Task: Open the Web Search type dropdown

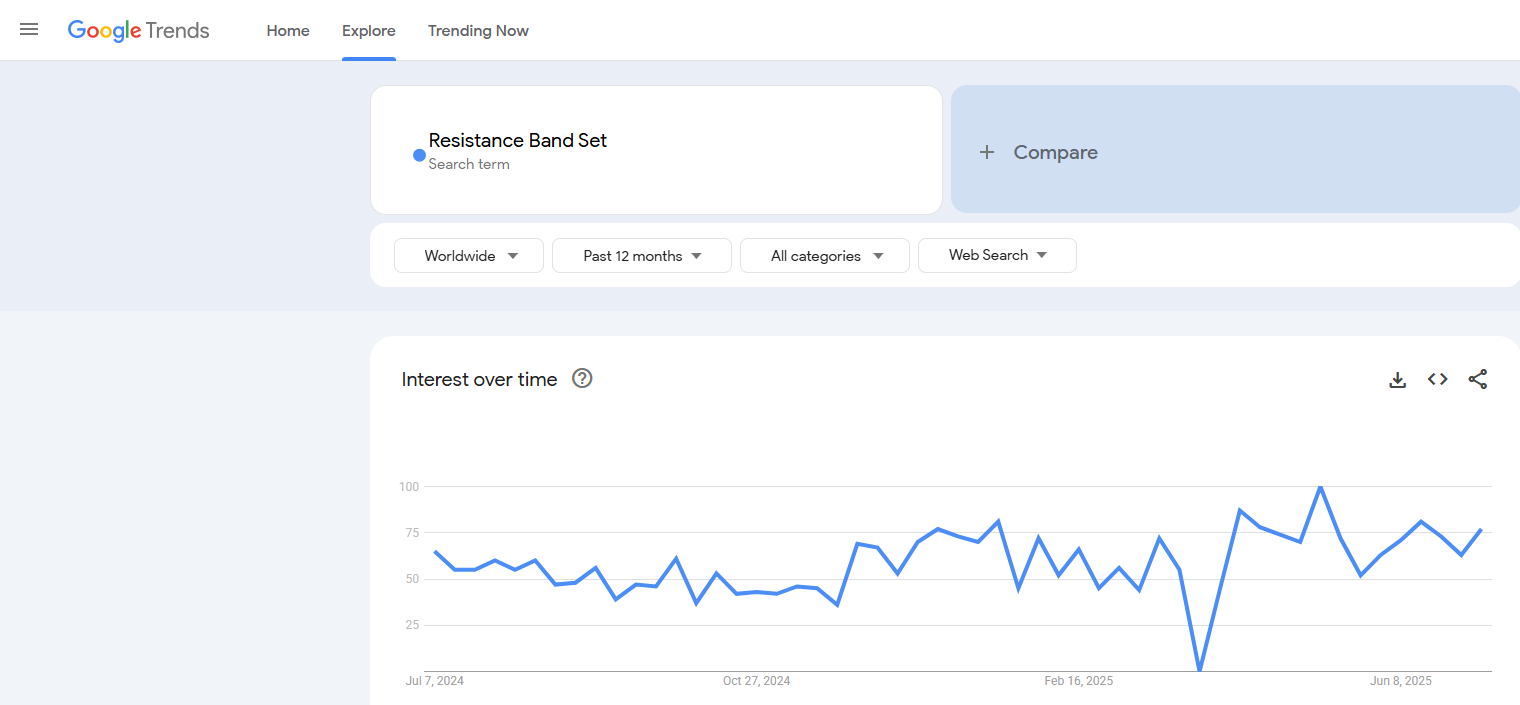Action: tap(997, 255)
